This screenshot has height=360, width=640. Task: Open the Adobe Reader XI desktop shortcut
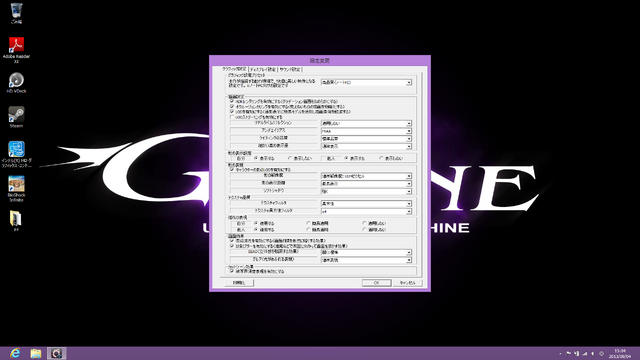[x=16, y=49]
